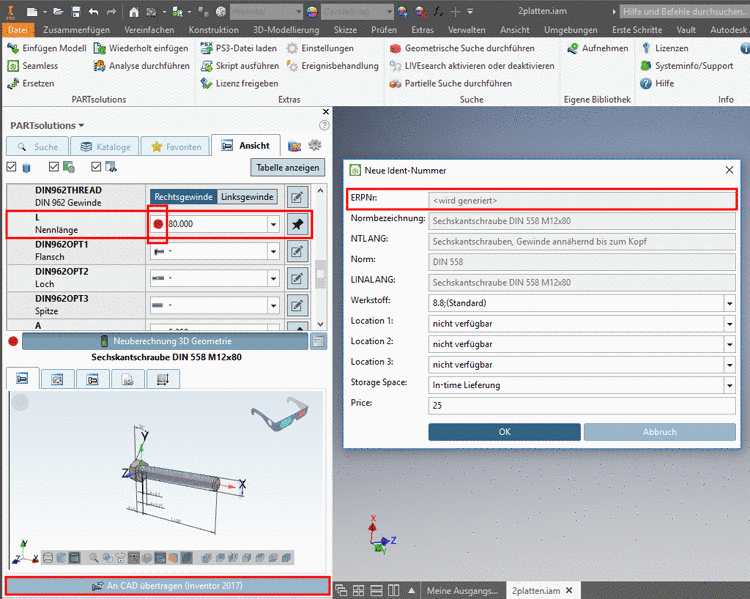The image size is (750, 599).
Task: Click the magnifier zoom icon in preview toolbar
Action: click(x=94, y=557)
